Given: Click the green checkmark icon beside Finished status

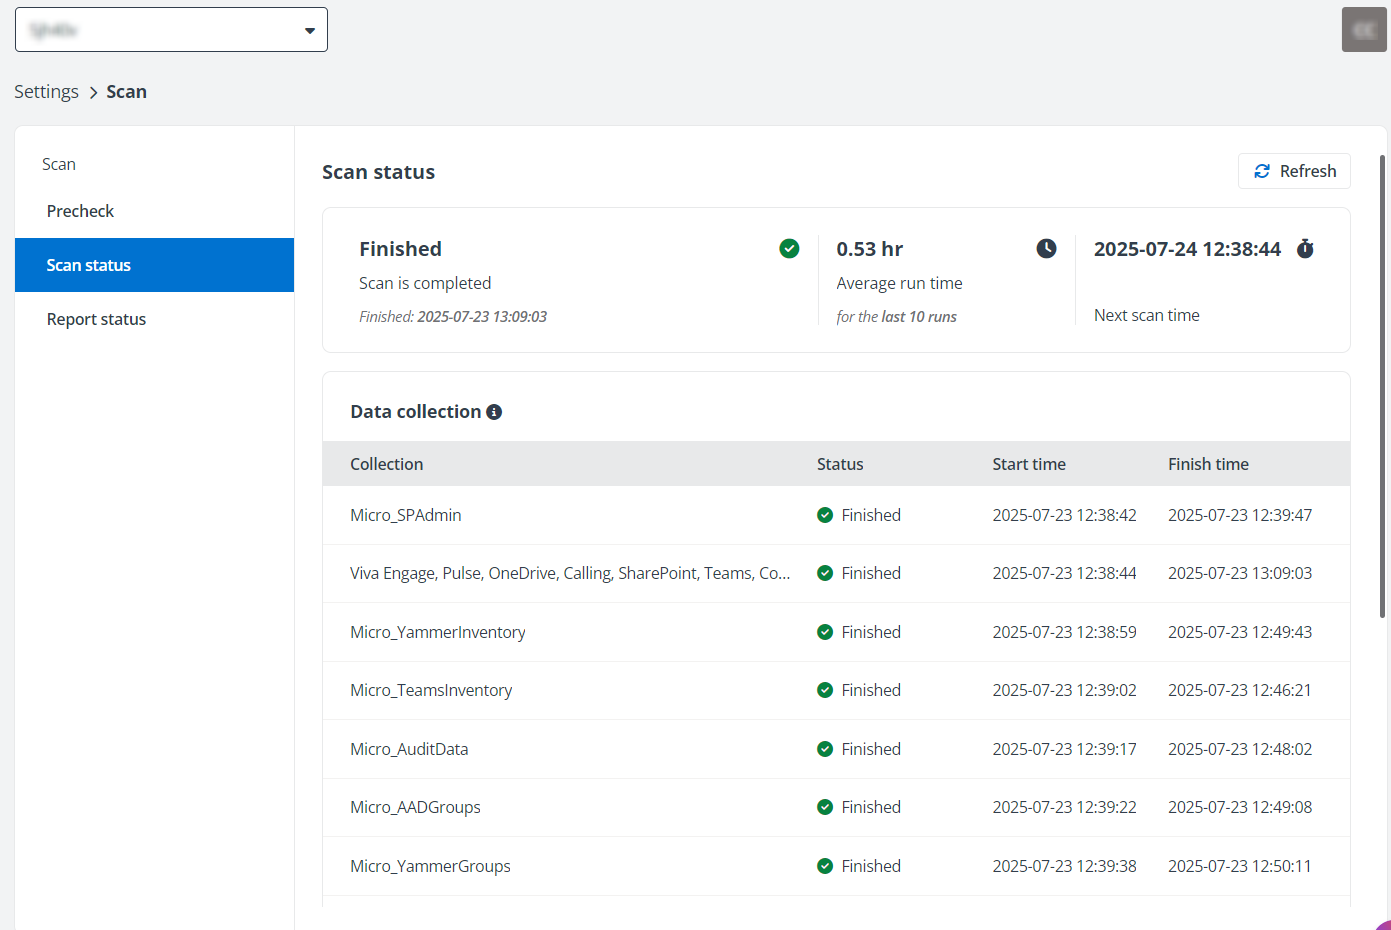Looking at the screenshot, I should (x=789, y=248).
